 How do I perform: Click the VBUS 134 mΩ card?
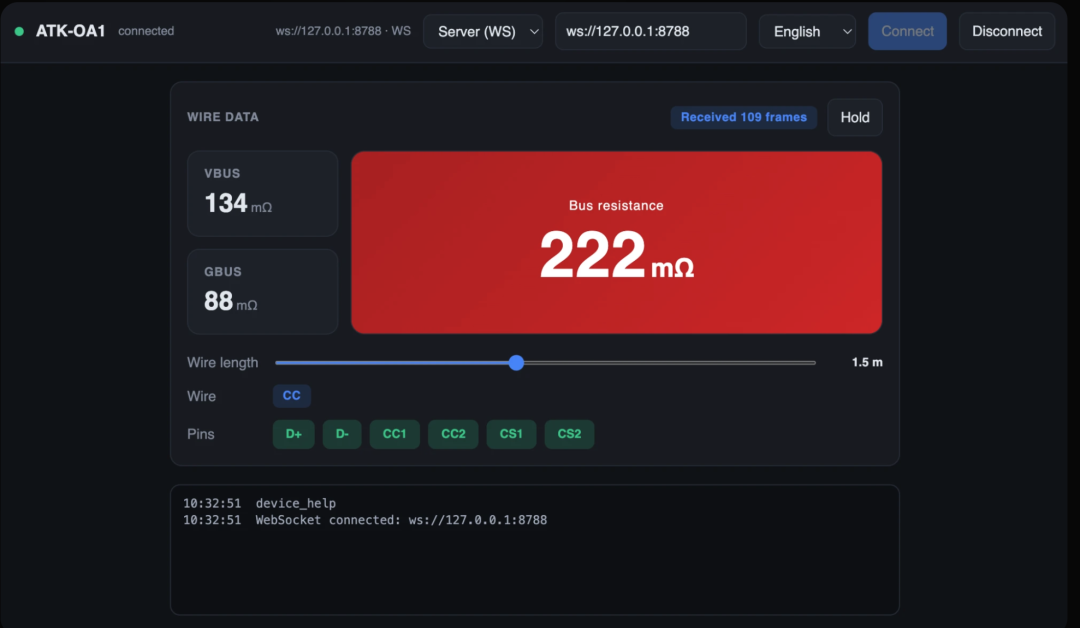pyautogui.click(x=262, y=193)
